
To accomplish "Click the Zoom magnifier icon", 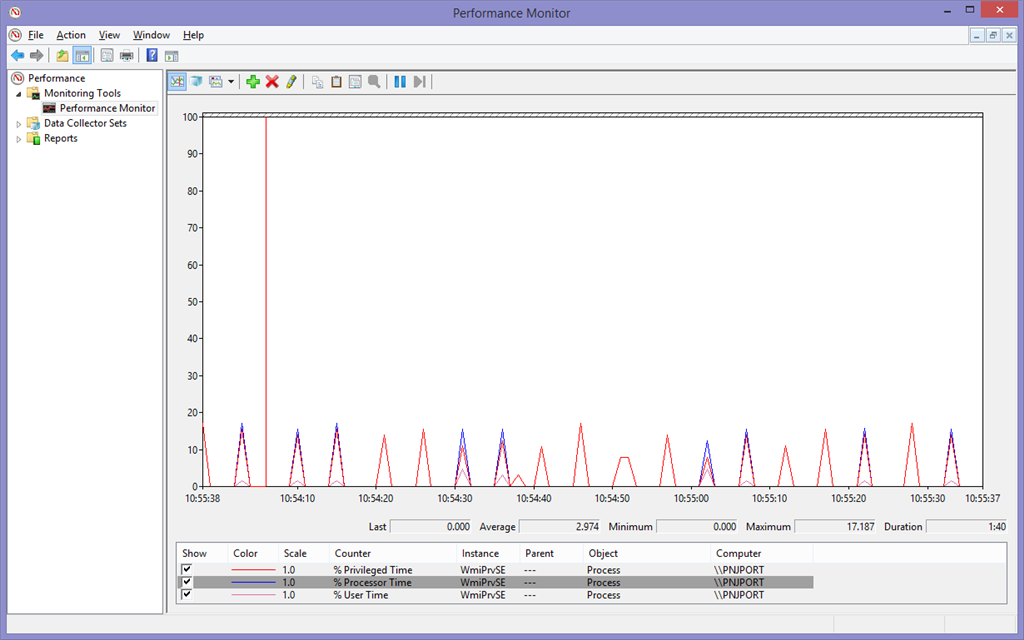I will pos(374,82).
